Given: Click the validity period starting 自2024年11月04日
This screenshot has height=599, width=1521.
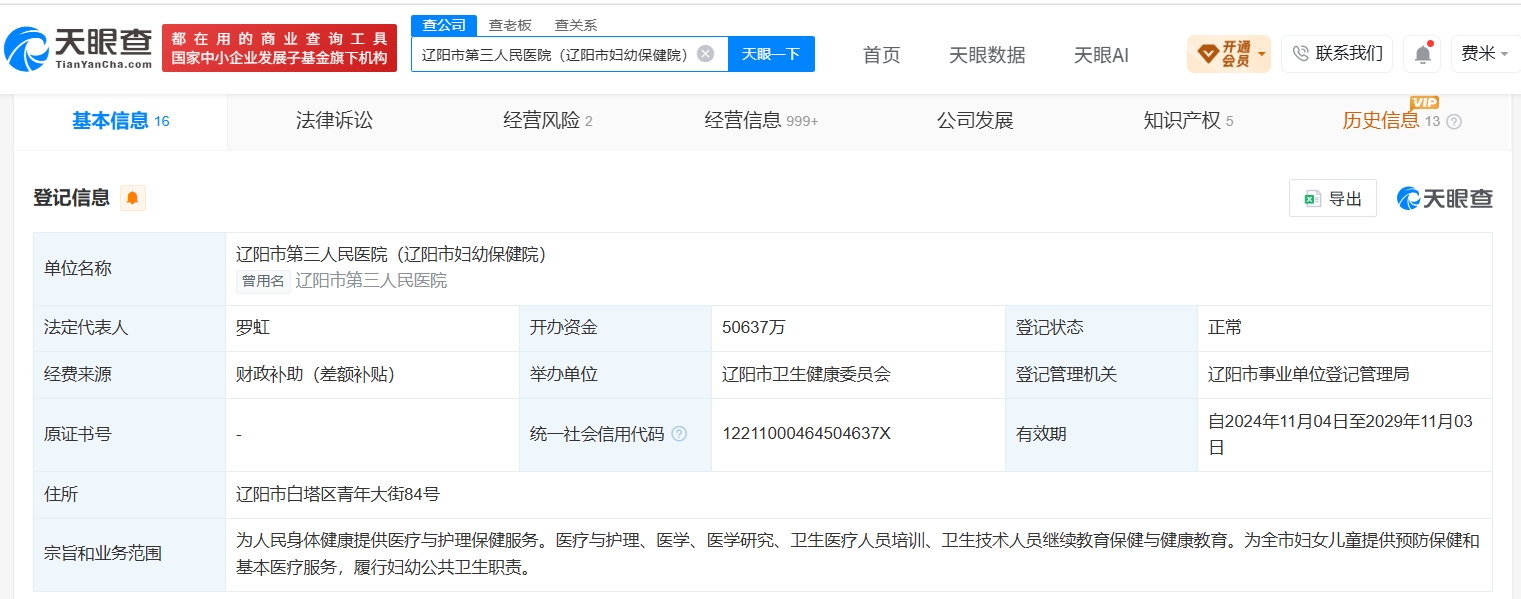Looking at the screenshot, I should (x=1340, y=434).
